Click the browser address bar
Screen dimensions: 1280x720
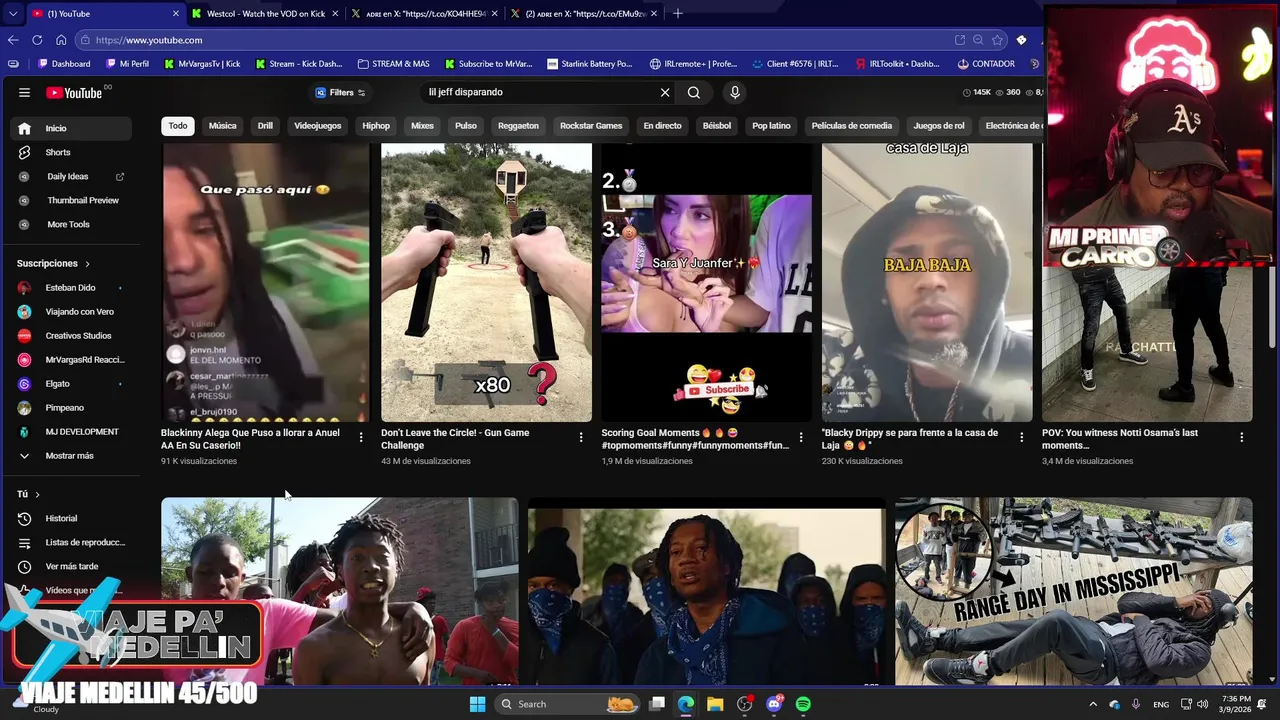(x=520, y=40)
